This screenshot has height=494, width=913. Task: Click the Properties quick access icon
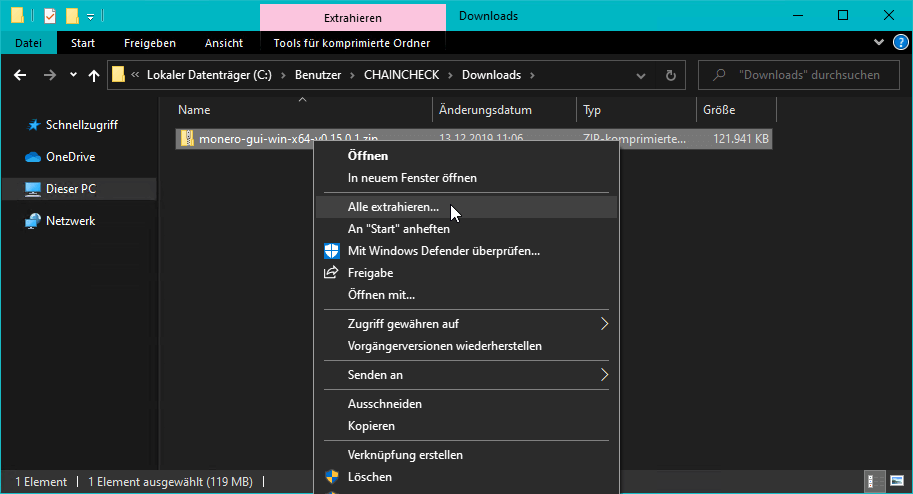click(50, 16)
